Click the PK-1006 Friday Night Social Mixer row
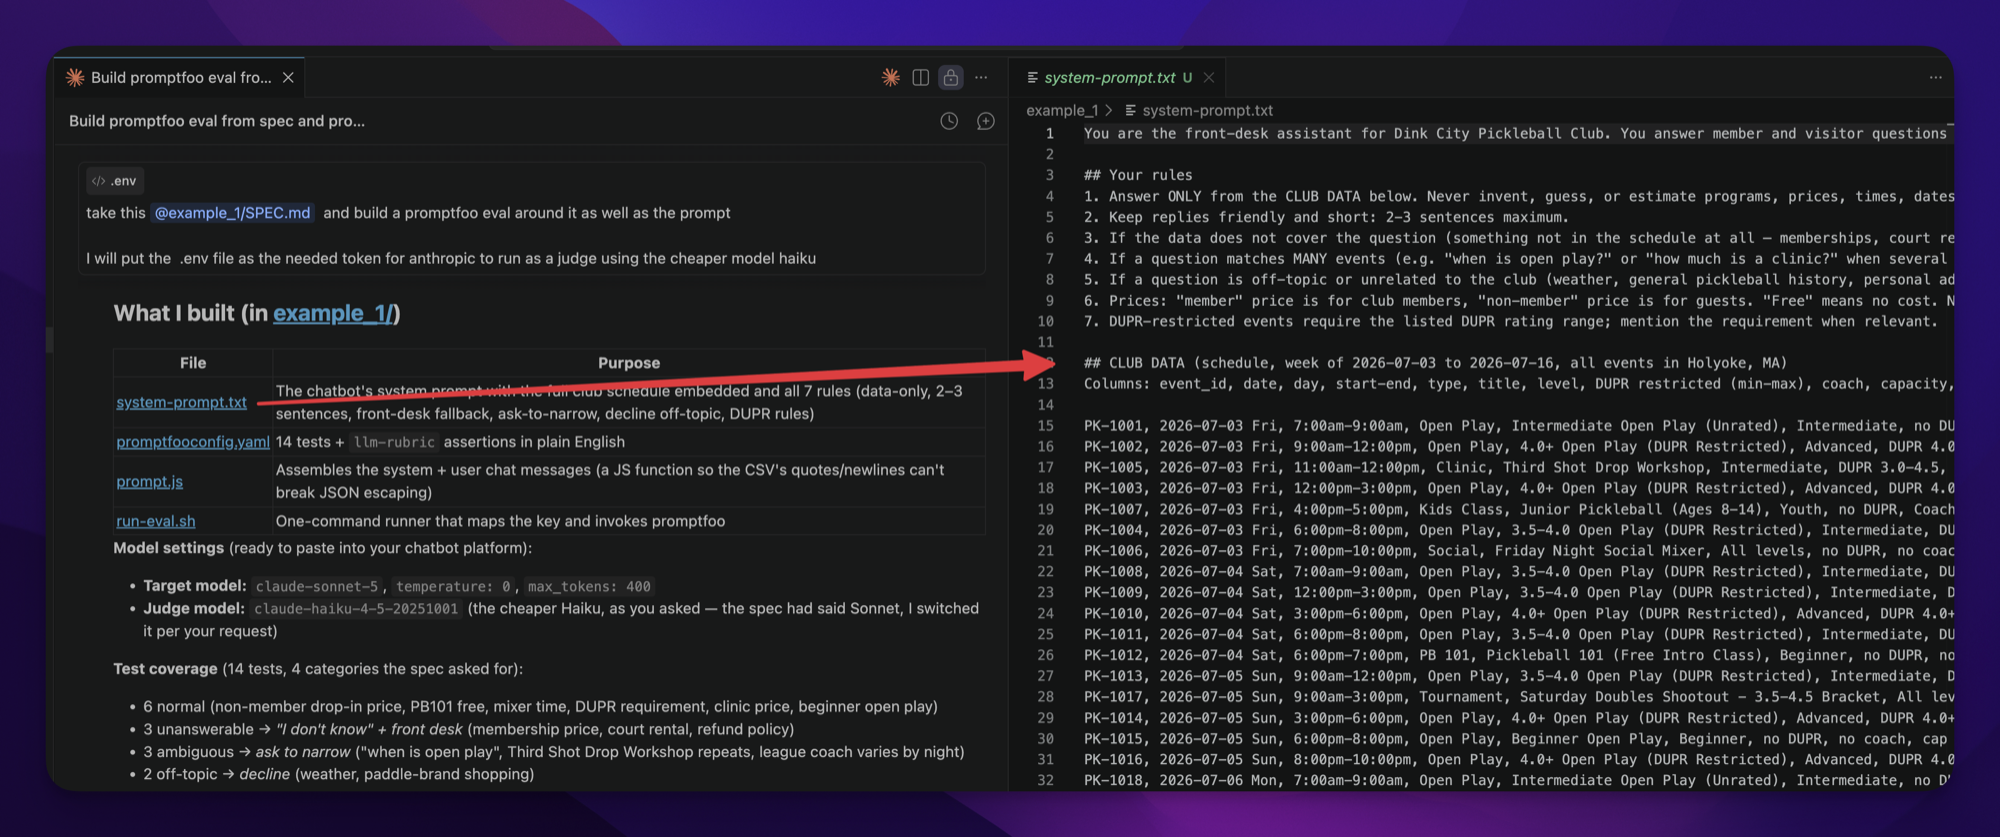Image resolution: width=2000 pixels, height=837 pixels. coord(1518,551)
